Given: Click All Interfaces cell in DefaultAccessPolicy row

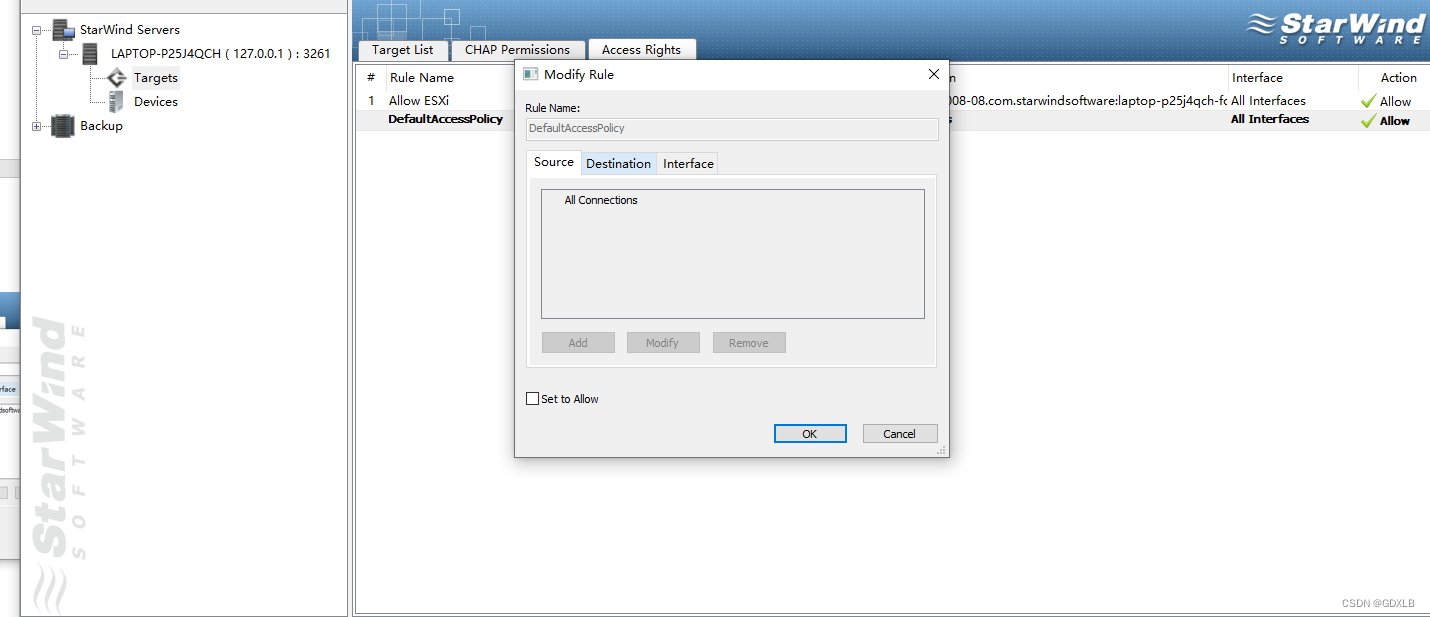Looking at the screenshot, I should pos(1269,120).
